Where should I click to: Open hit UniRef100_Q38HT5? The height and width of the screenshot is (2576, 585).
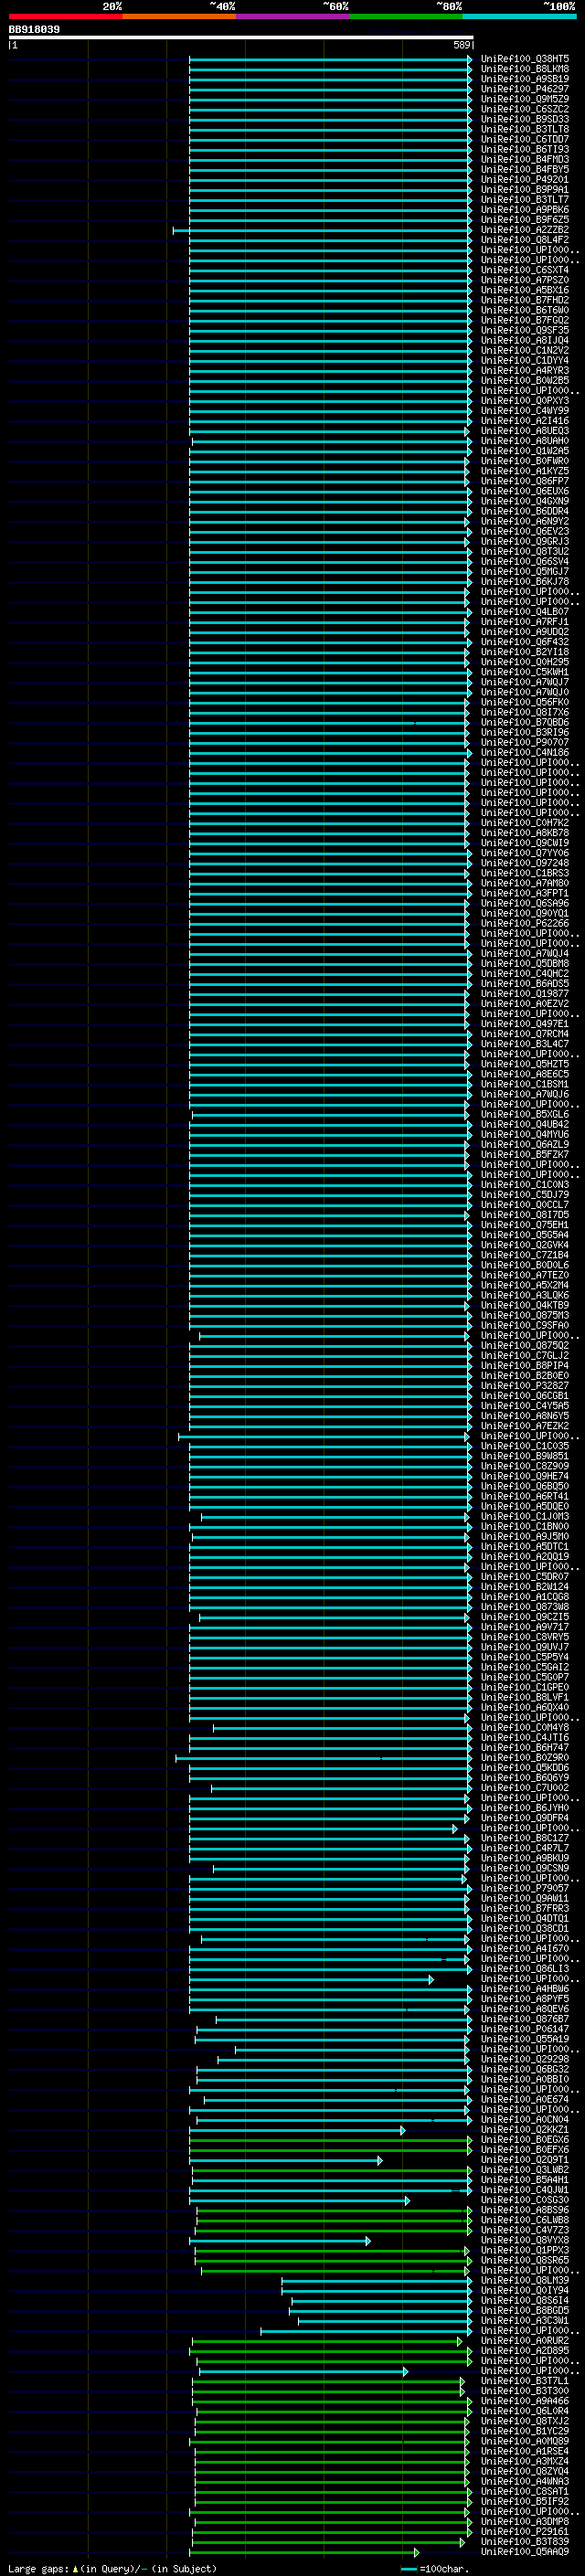(x=525, y=59)
